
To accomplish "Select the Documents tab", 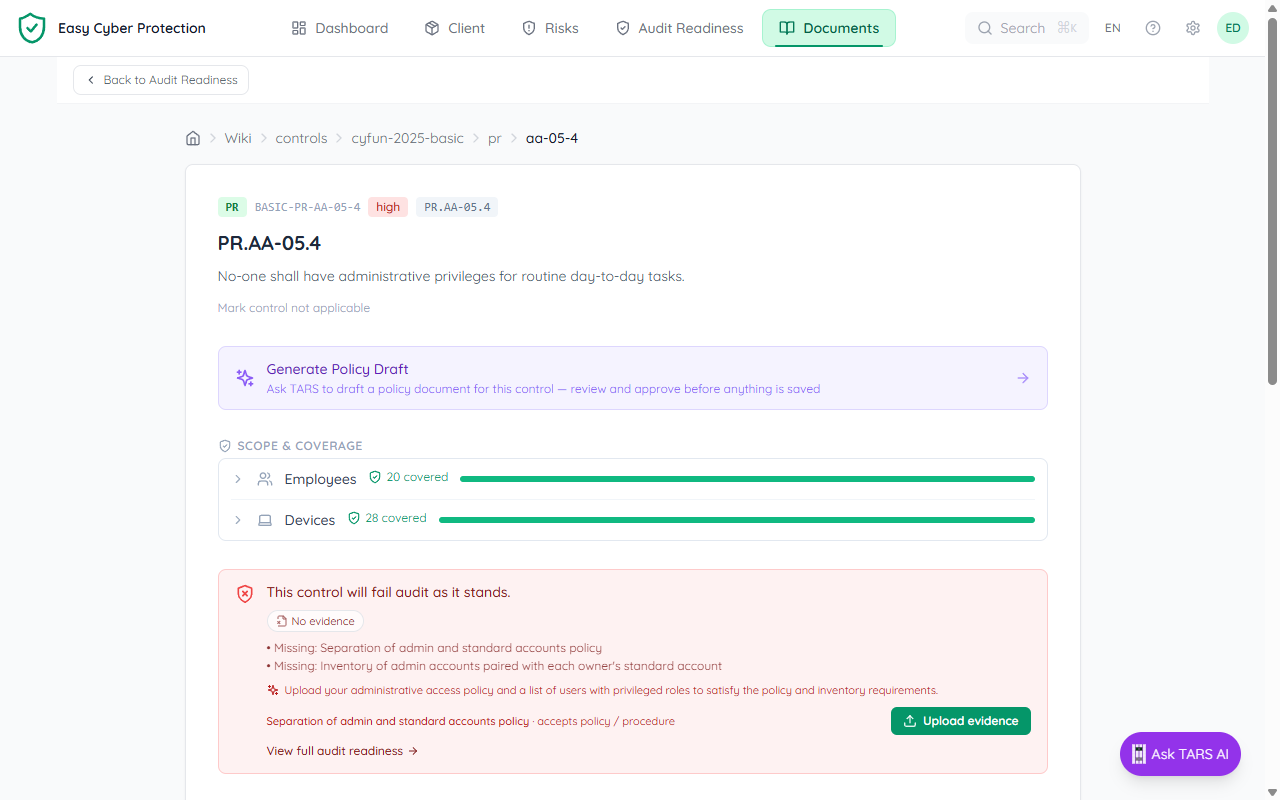I will (829, 28).
